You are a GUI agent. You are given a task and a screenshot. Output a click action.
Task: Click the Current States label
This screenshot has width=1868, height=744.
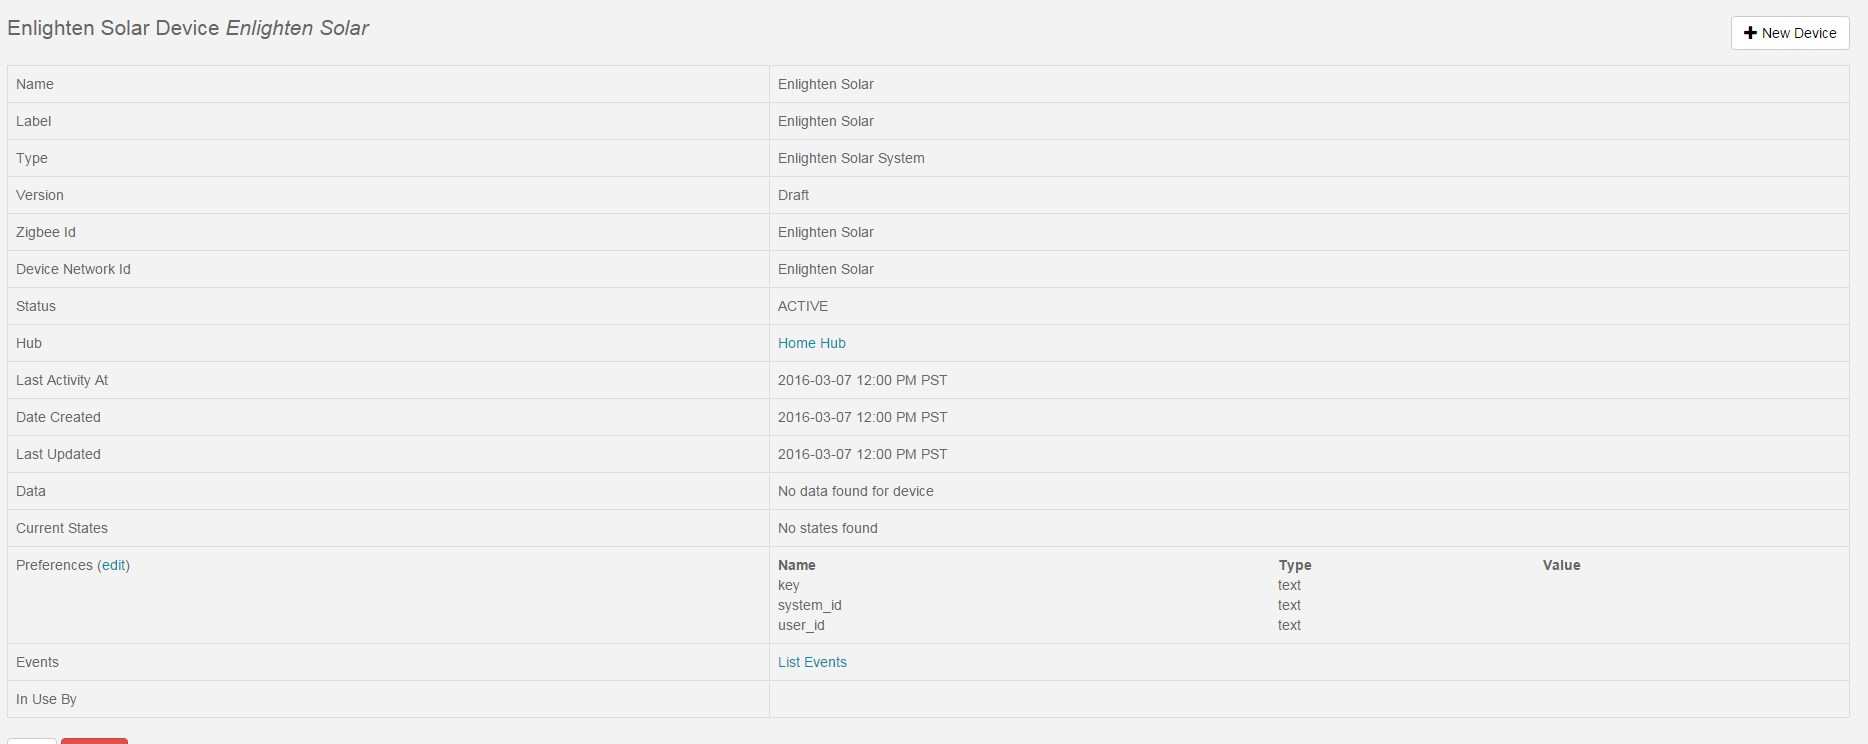62,528
